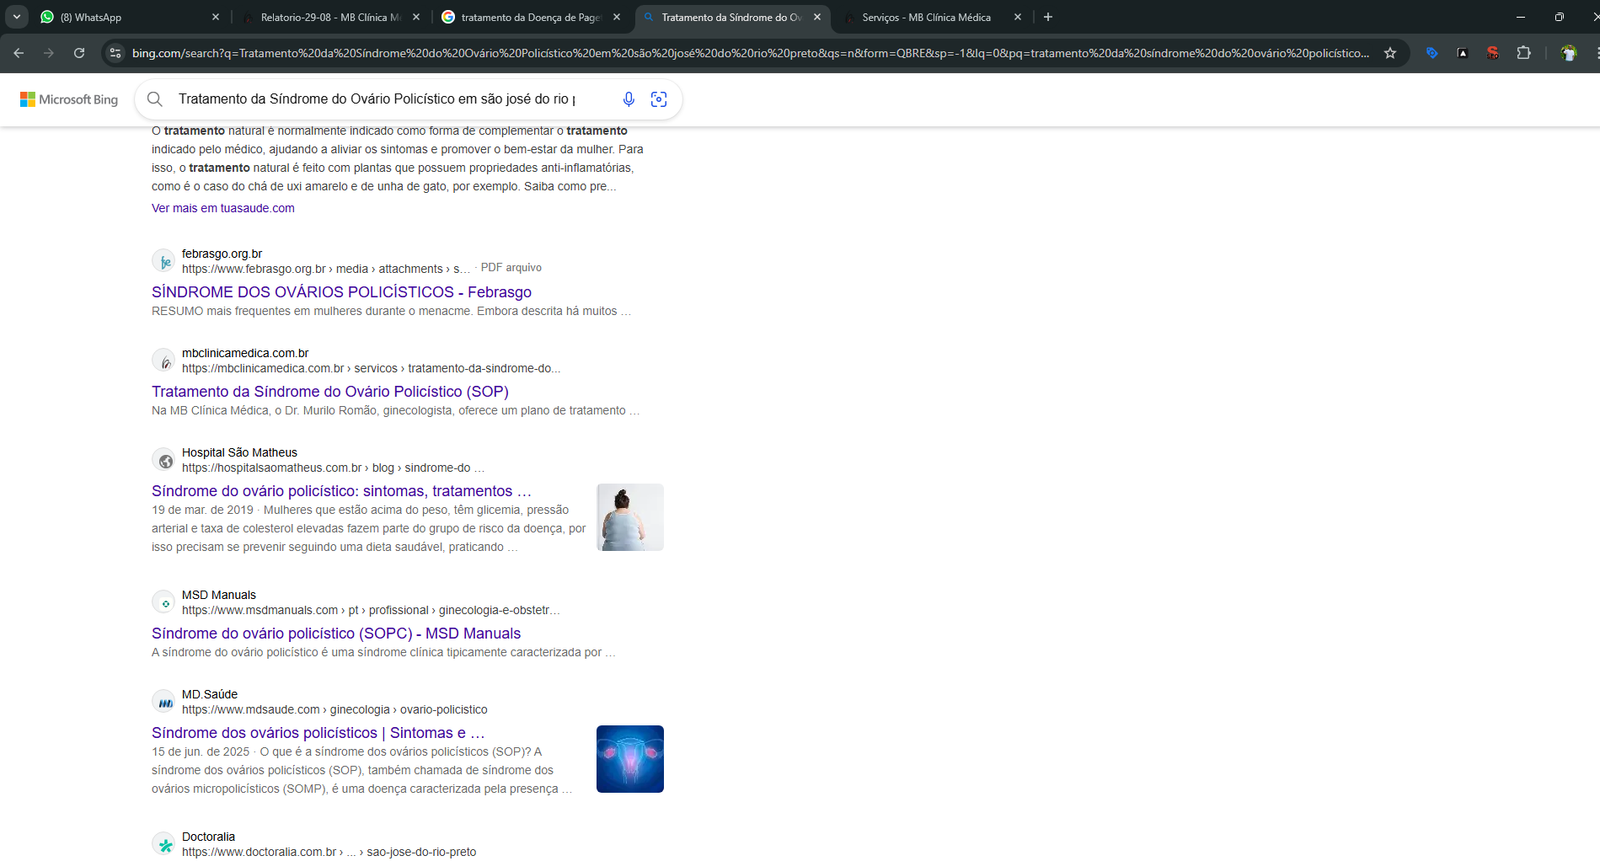Open visual search camera icon
Screen dimensions: 1600x866
click(659, 99)
